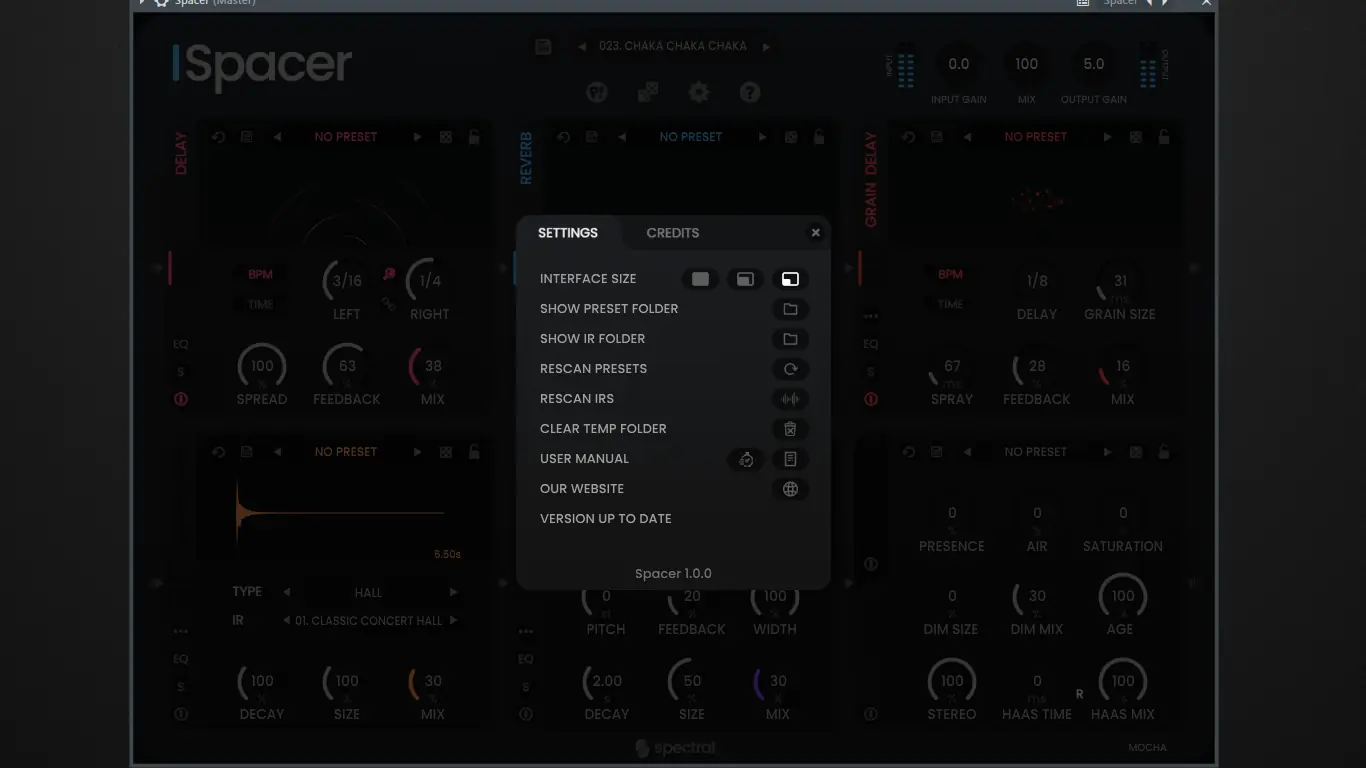The image size is (1366, 768).
Task: Click the question mark help icon in header
Action: pyautogui.click(x=750, y=93)
